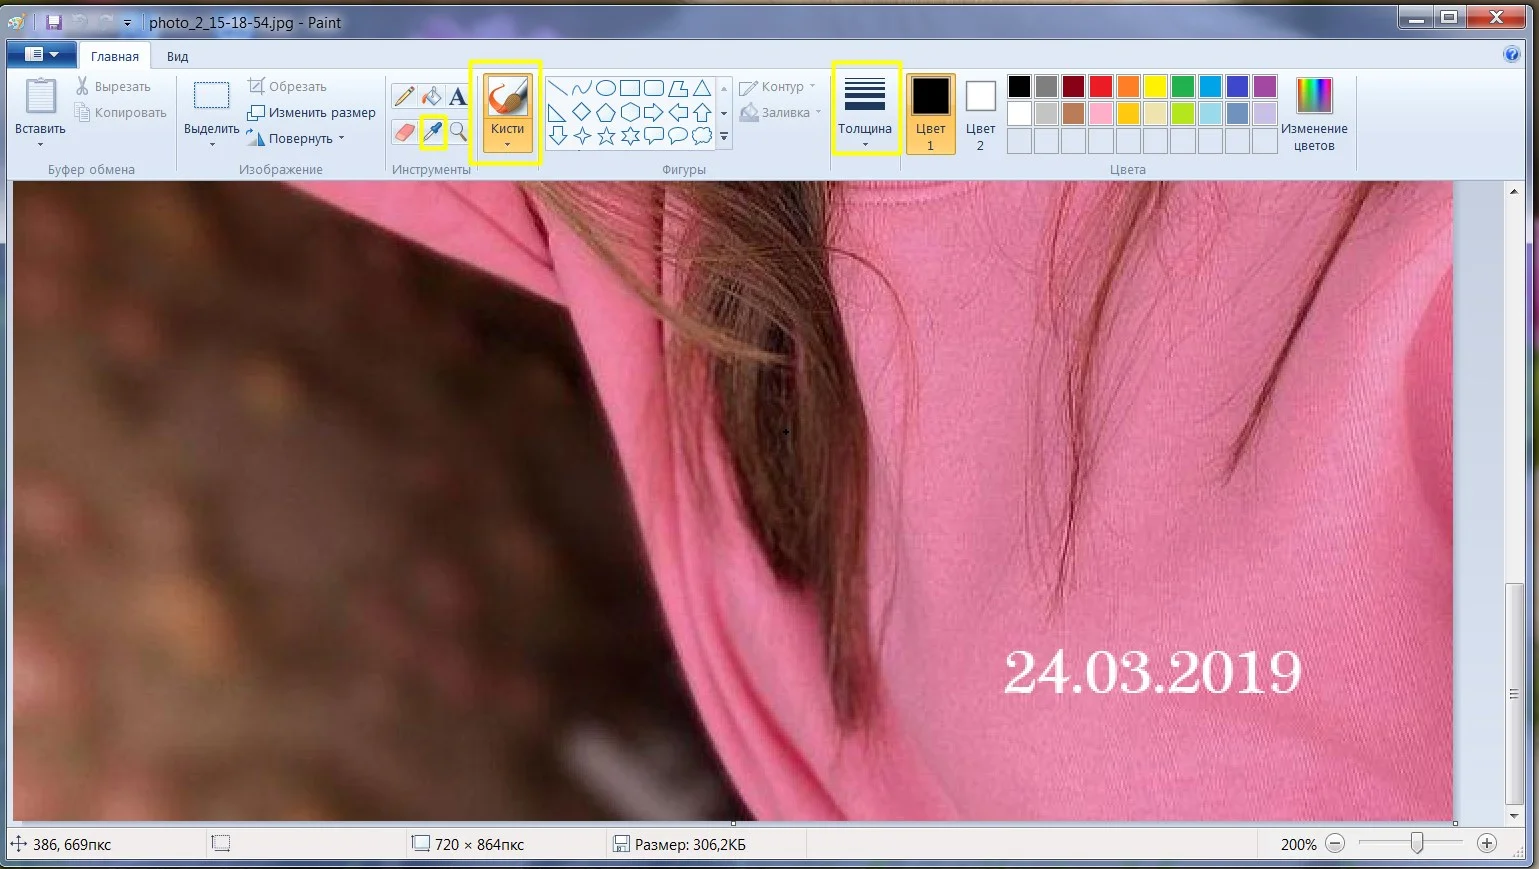Open the blue Paint file menu
Screen dimensions: 1539x869
point(41,54)
